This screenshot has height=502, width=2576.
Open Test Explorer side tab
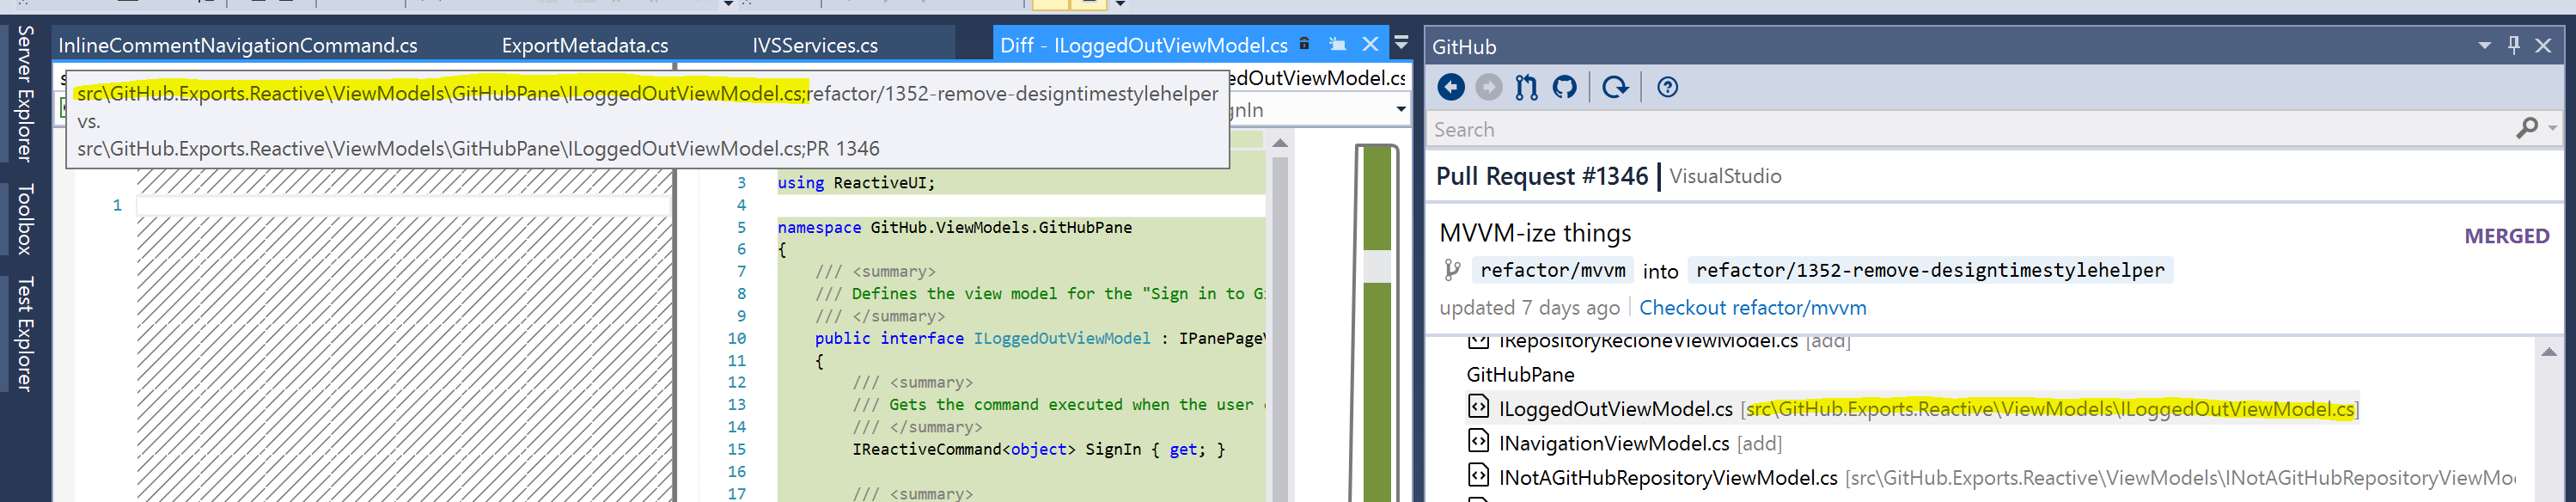click(x=25, y=334)
